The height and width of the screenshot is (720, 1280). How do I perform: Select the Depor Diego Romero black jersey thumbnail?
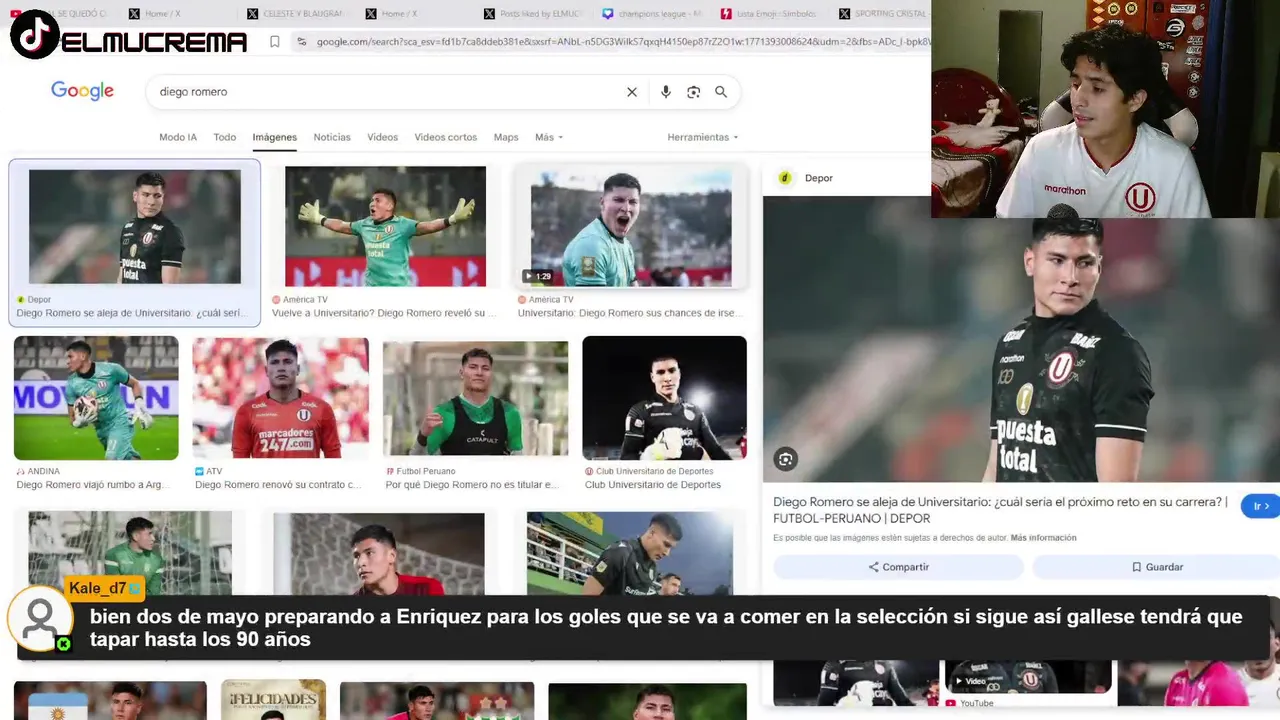(x=135, y=227)
